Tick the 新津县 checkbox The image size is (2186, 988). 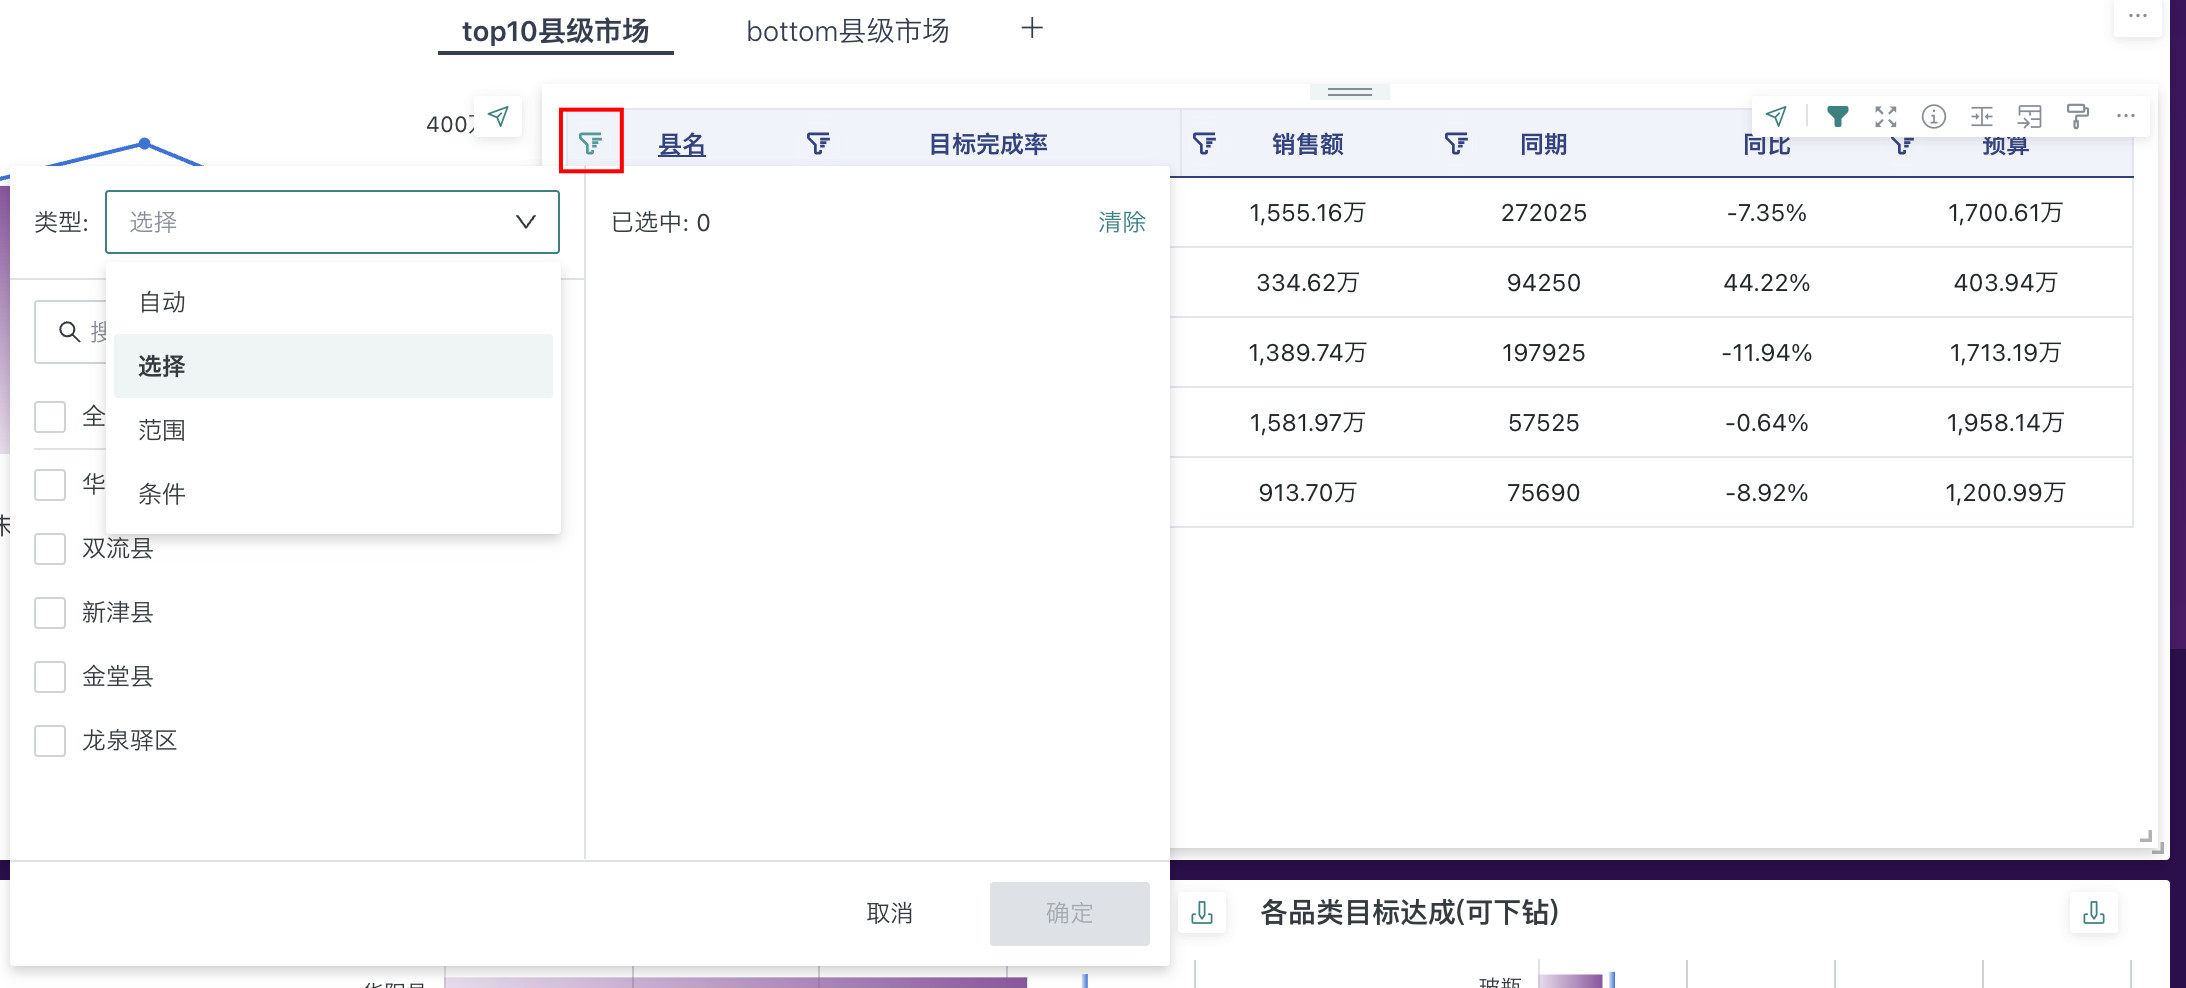coord(50,613)
